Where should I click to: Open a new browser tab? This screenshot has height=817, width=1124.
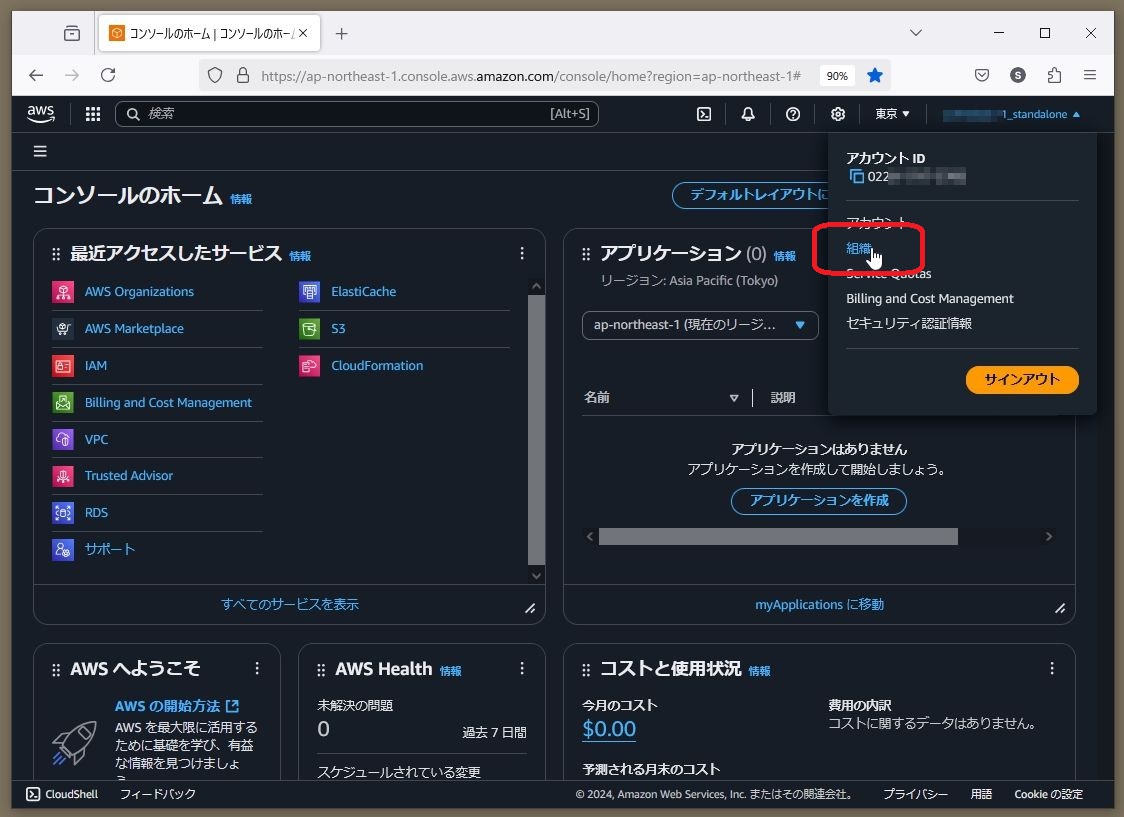(342, 34)
